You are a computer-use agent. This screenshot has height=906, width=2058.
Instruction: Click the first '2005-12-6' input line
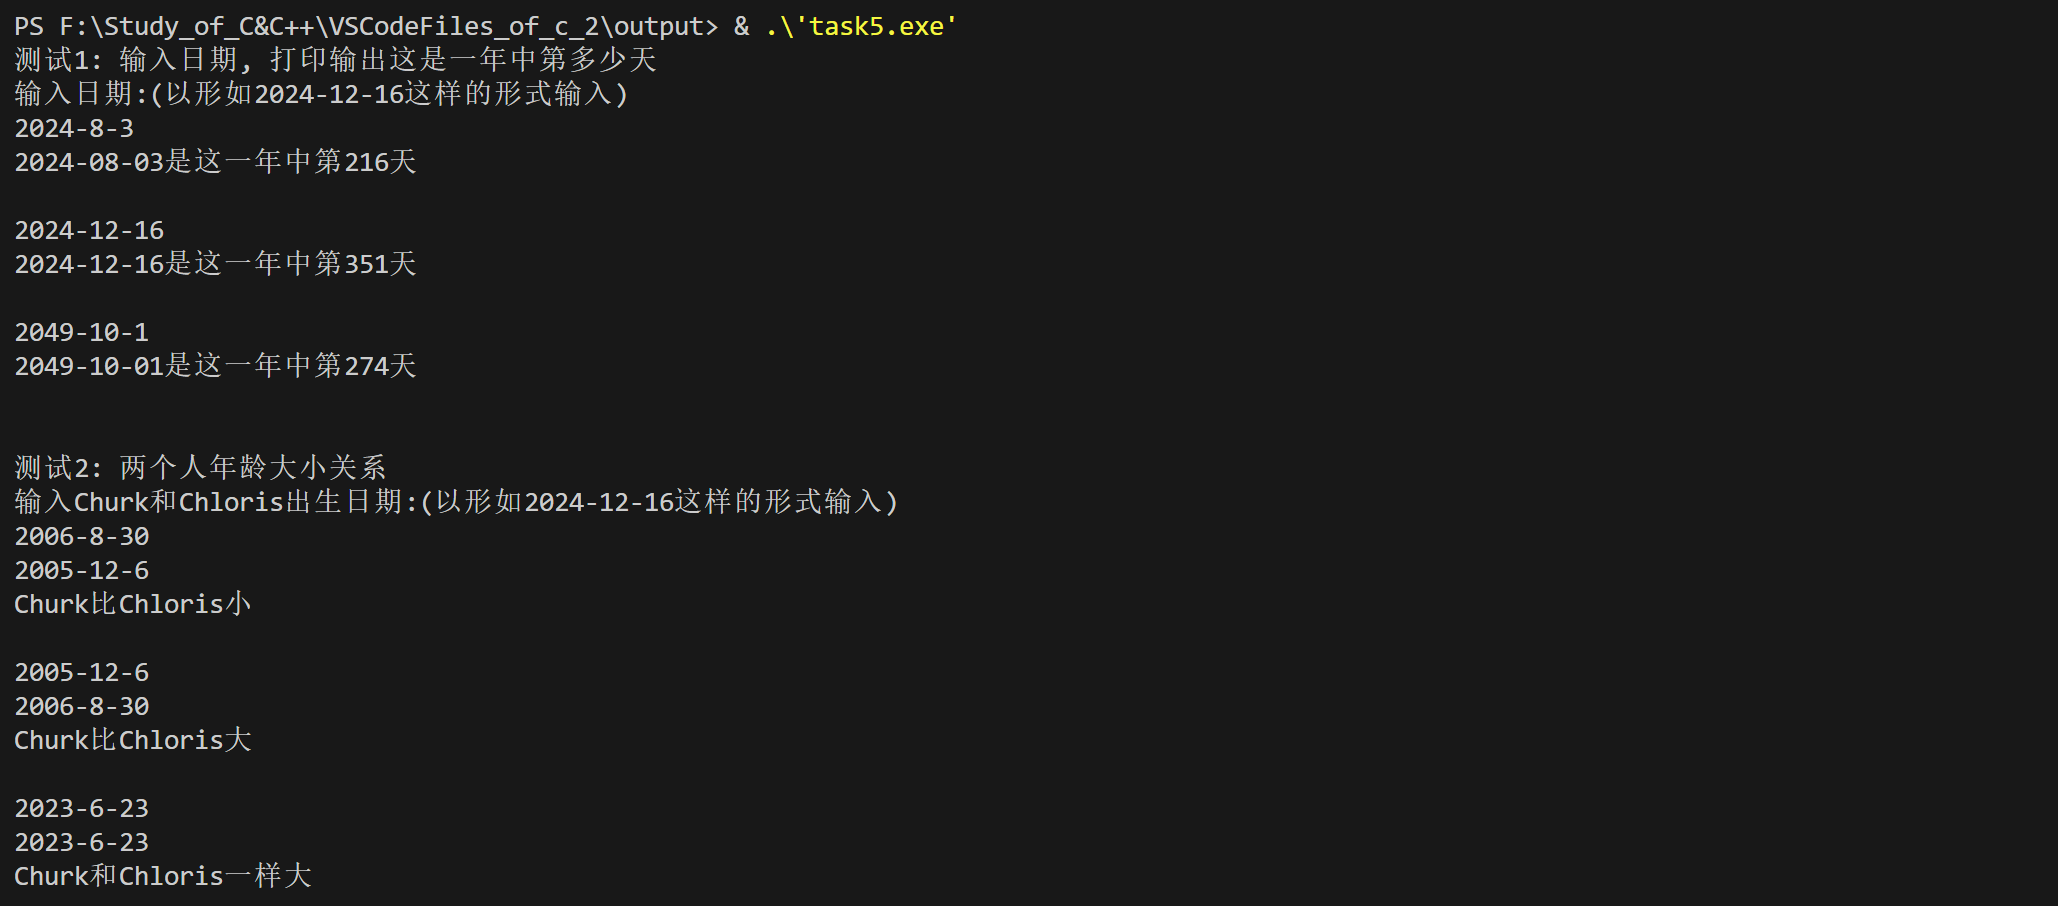tap(82, 570)
